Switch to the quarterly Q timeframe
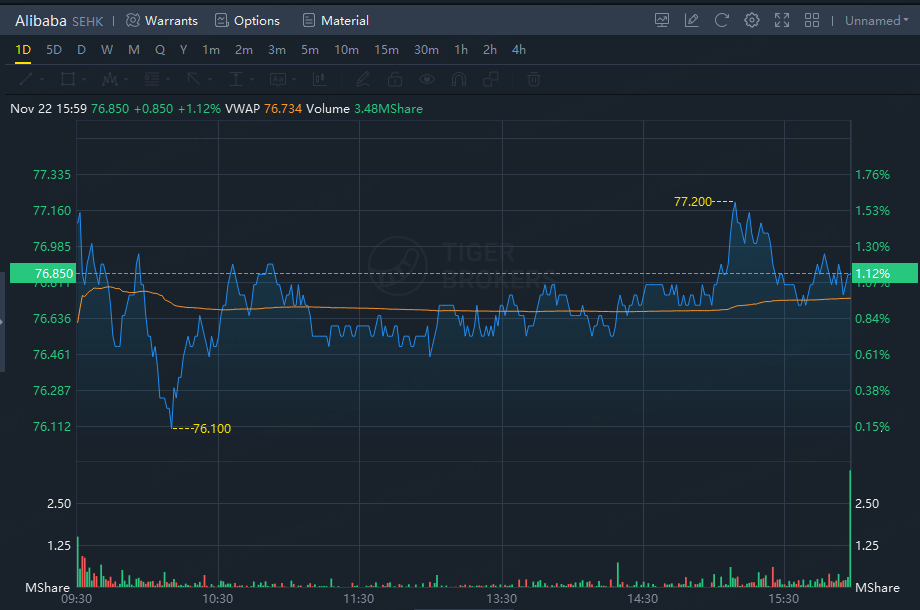 (160, 50)
